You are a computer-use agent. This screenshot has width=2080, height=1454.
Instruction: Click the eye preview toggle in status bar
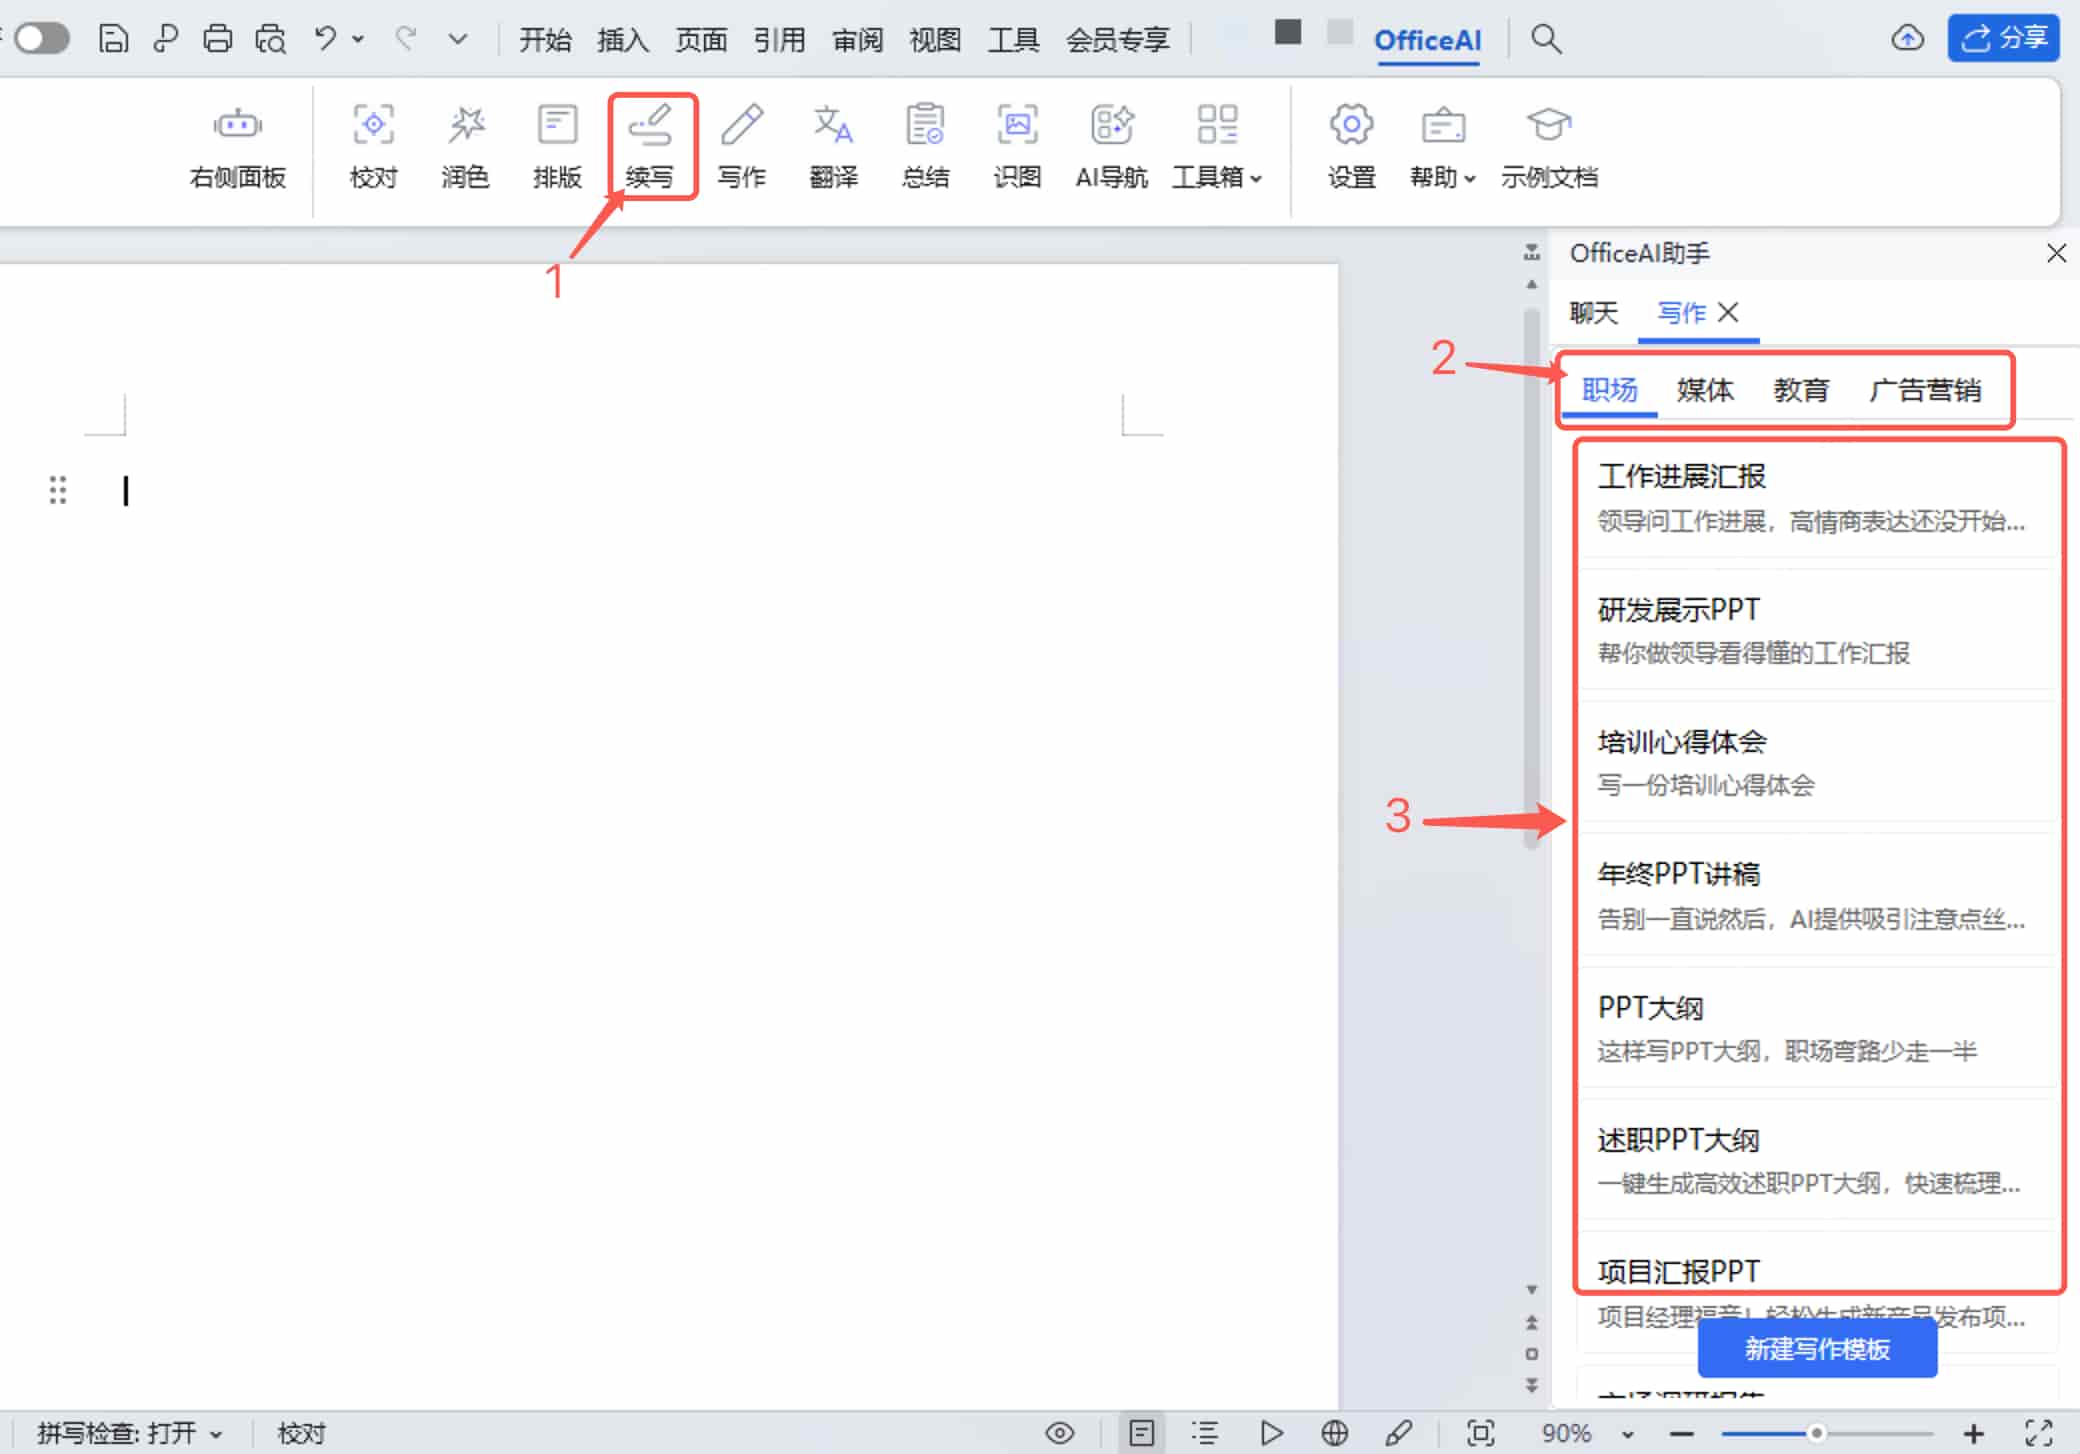(x=1060, y=1432)
